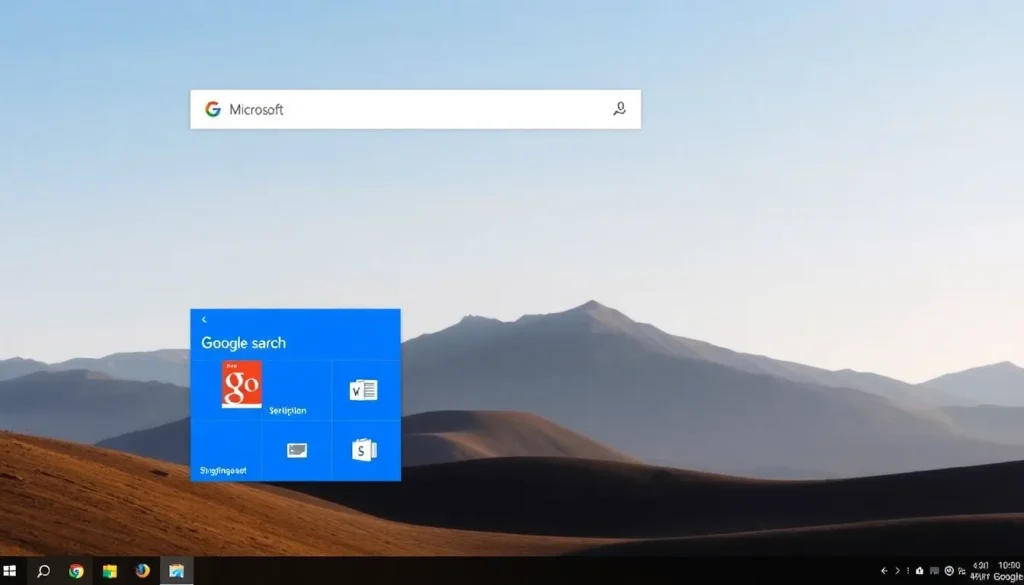Open the red 'go' Google tile
The height and width of the screenshot is (585, 1024).
pyautogui.click(x=242, y=385)
